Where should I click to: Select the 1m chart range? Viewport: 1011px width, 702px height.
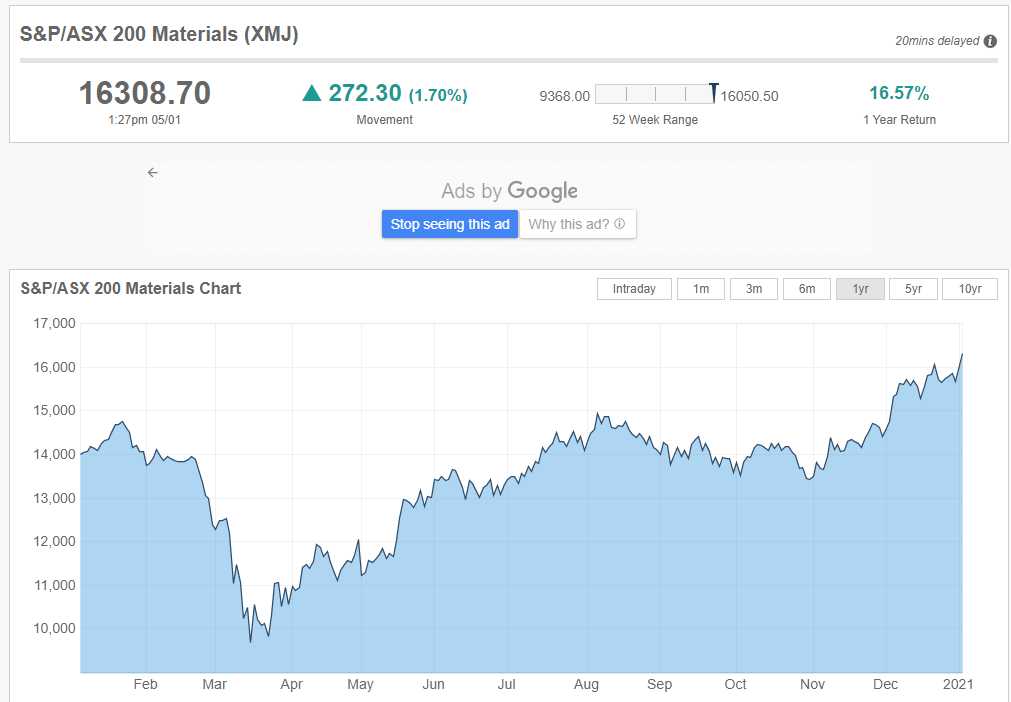(x=701, y=289)
